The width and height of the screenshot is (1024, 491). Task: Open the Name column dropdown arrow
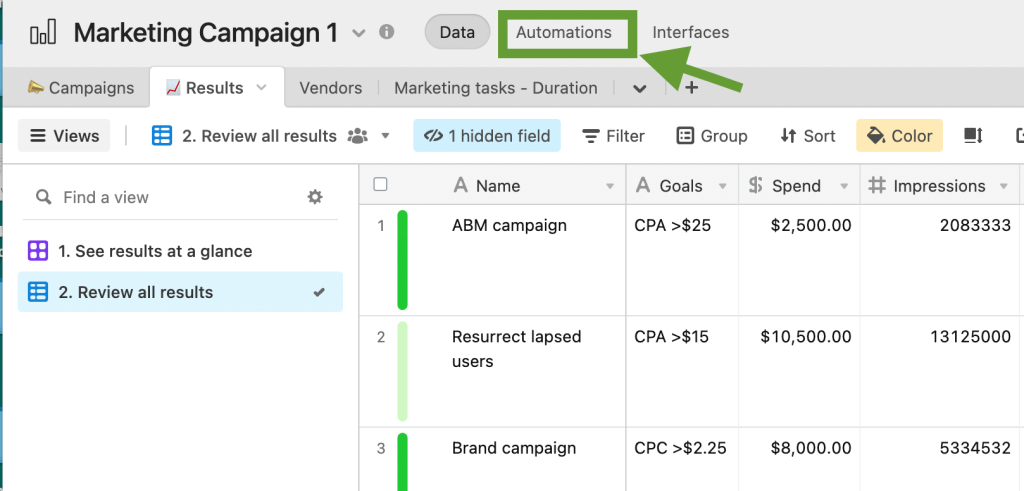[x=610, y=186]
